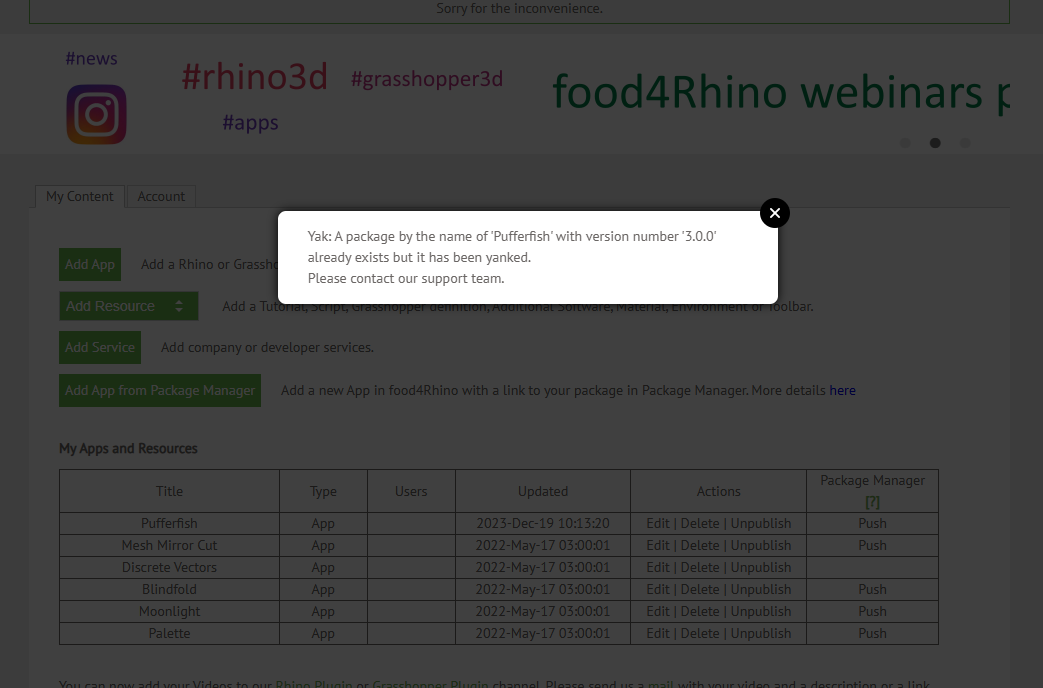Click the Mesh Mirror Cut title cell

[169, 546]
